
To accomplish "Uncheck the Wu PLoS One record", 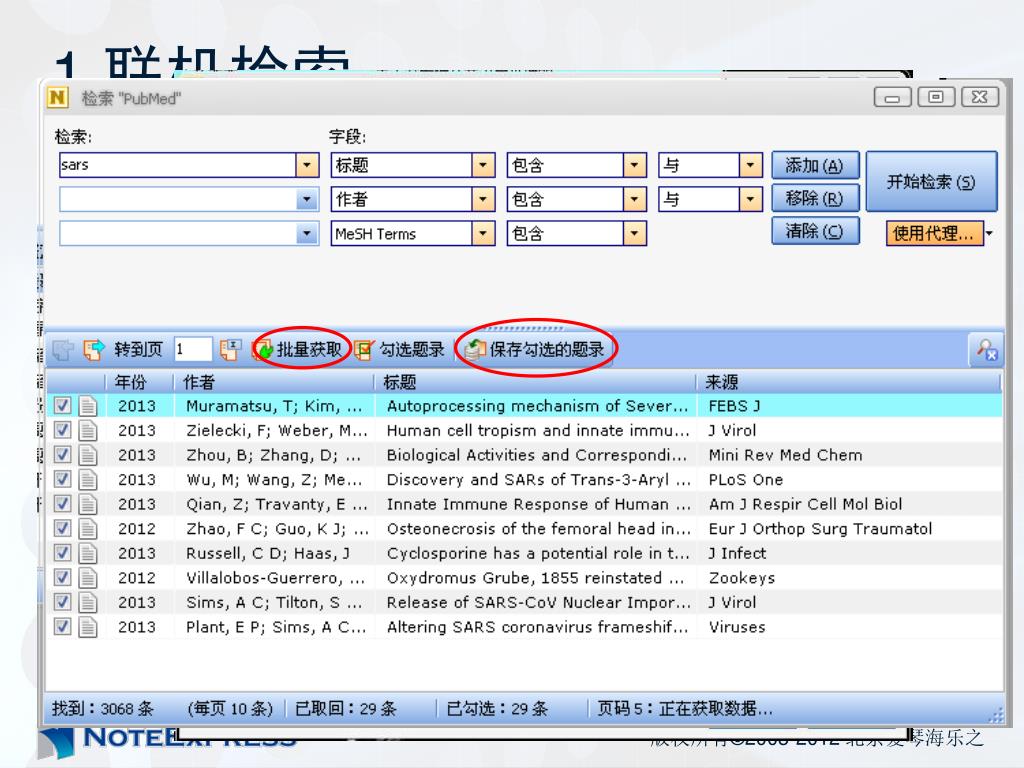I will tap(62, 480).
